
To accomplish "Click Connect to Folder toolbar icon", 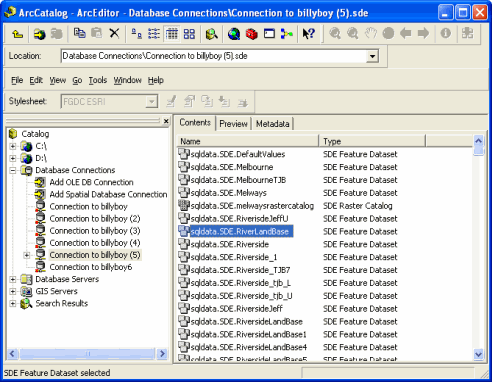I will tap(39, 34).
